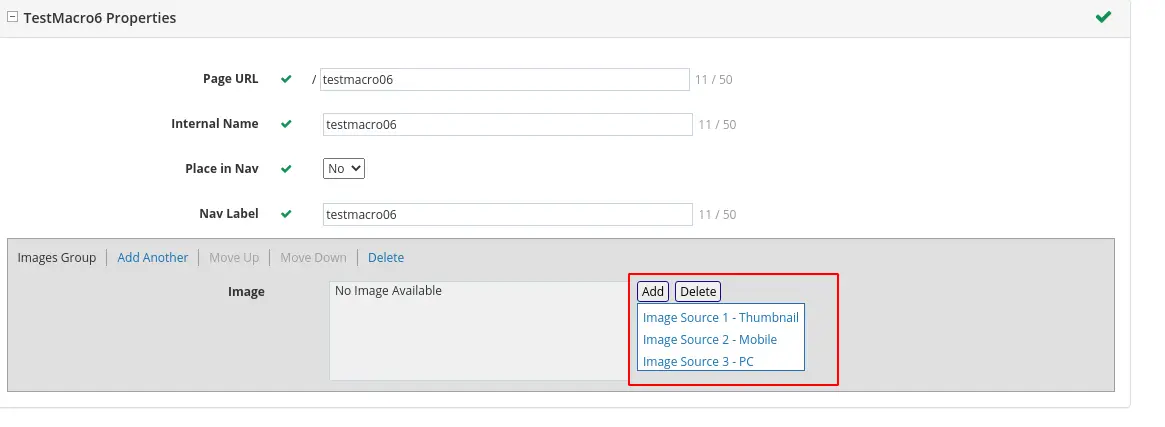Edit the Nav Label input box
Screen dimensions: 1165x427
pos(507,215)
